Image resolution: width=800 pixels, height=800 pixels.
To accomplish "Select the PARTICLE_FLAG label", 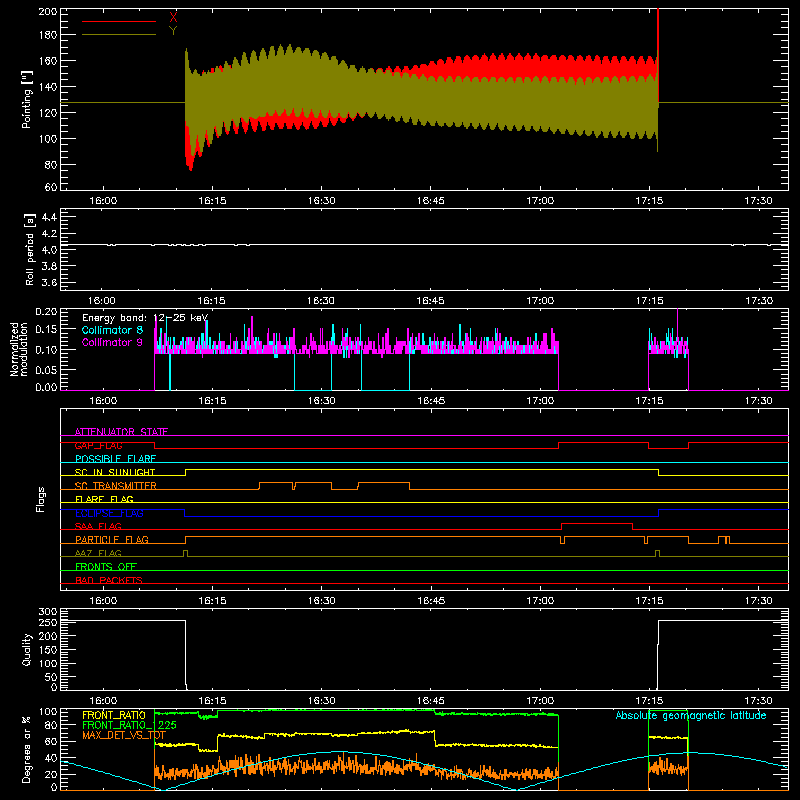I will [x=112, y=540].
